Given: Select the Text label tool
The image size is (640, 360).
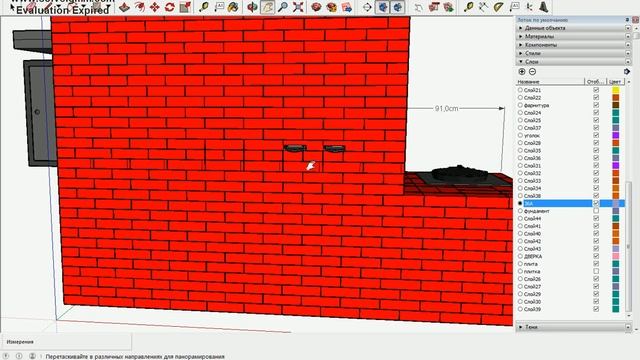Looking at the screenshot, I should (219, 7).
